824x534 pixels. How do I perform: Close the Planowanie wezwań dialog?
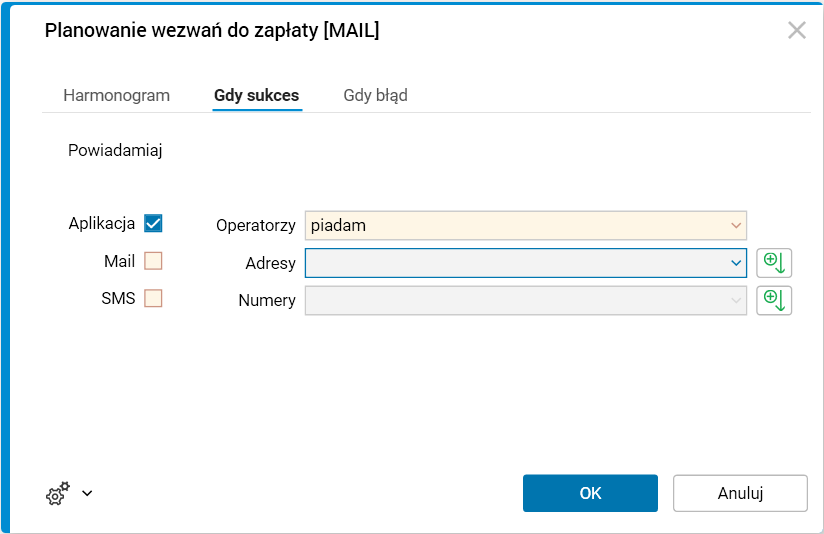tap(797, 30)
